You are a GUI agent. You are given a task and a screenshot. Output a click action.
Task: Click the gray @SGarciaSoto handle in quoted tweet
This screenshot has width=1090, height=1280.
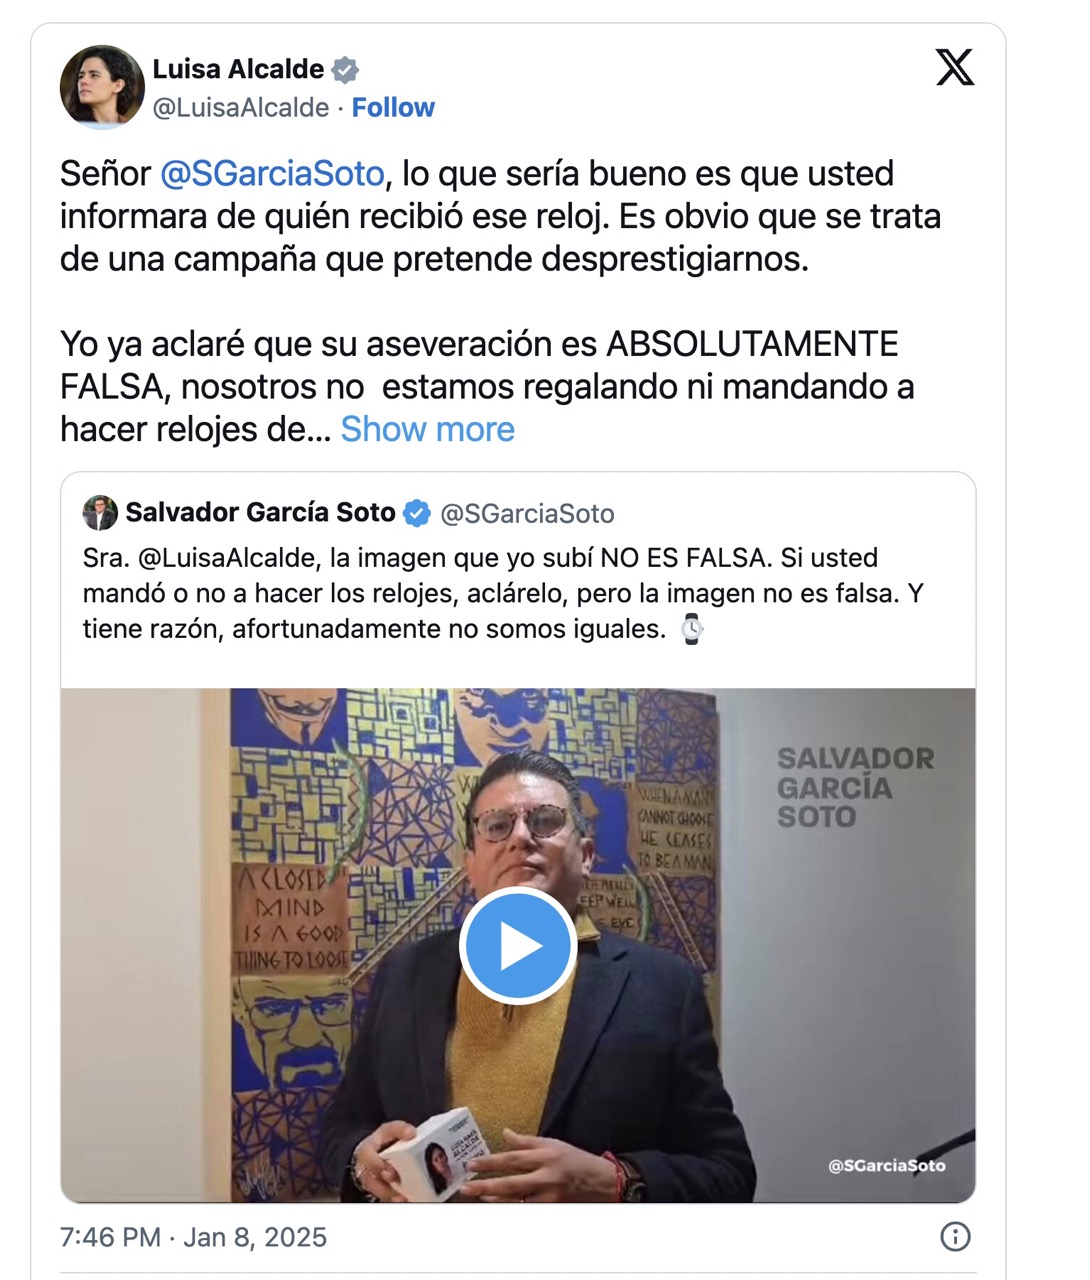click(x=527, y=514)
